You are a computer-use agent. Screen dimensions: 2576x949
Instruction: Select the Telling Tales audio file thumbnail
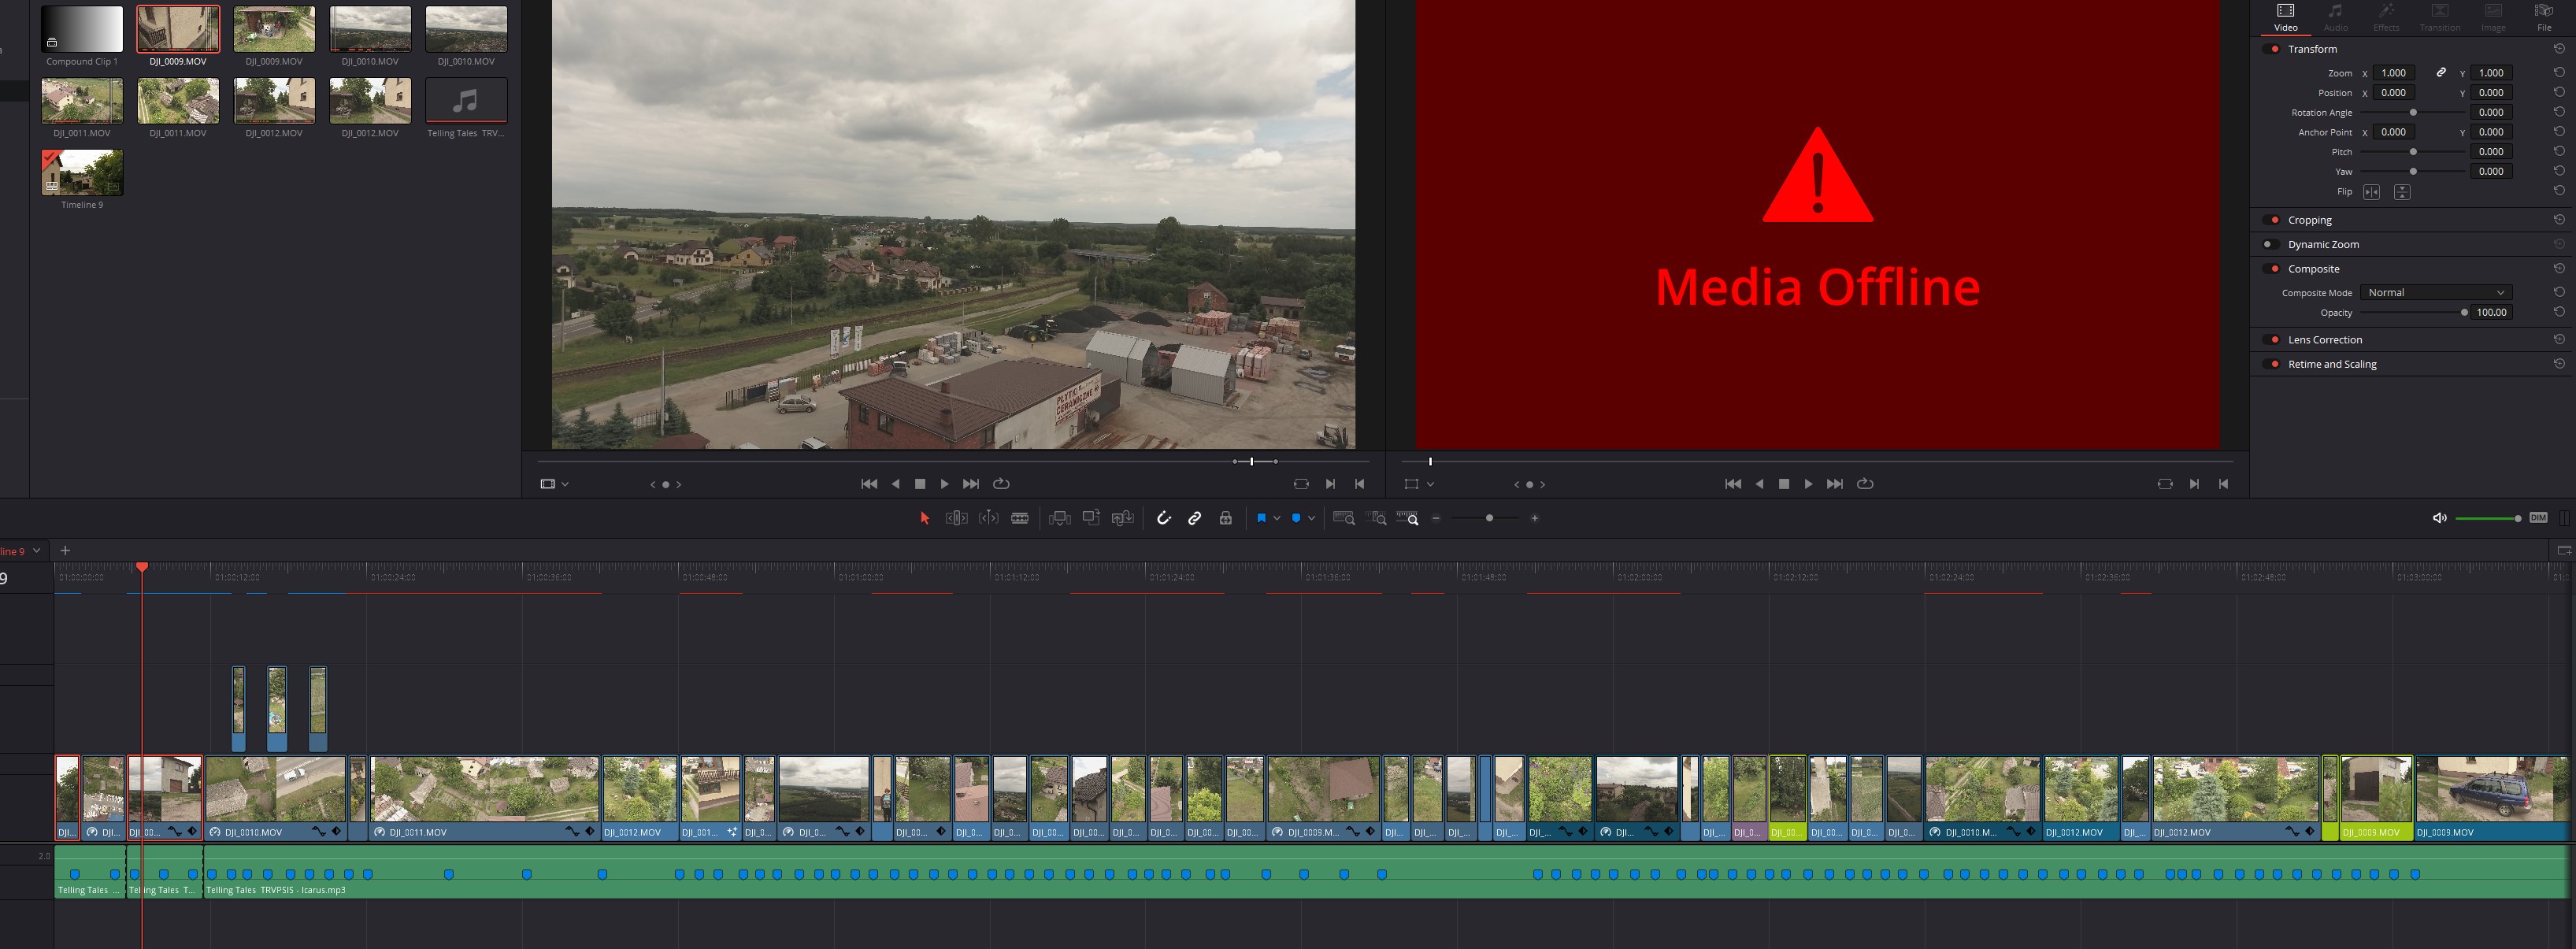click(x=466, y=101)
